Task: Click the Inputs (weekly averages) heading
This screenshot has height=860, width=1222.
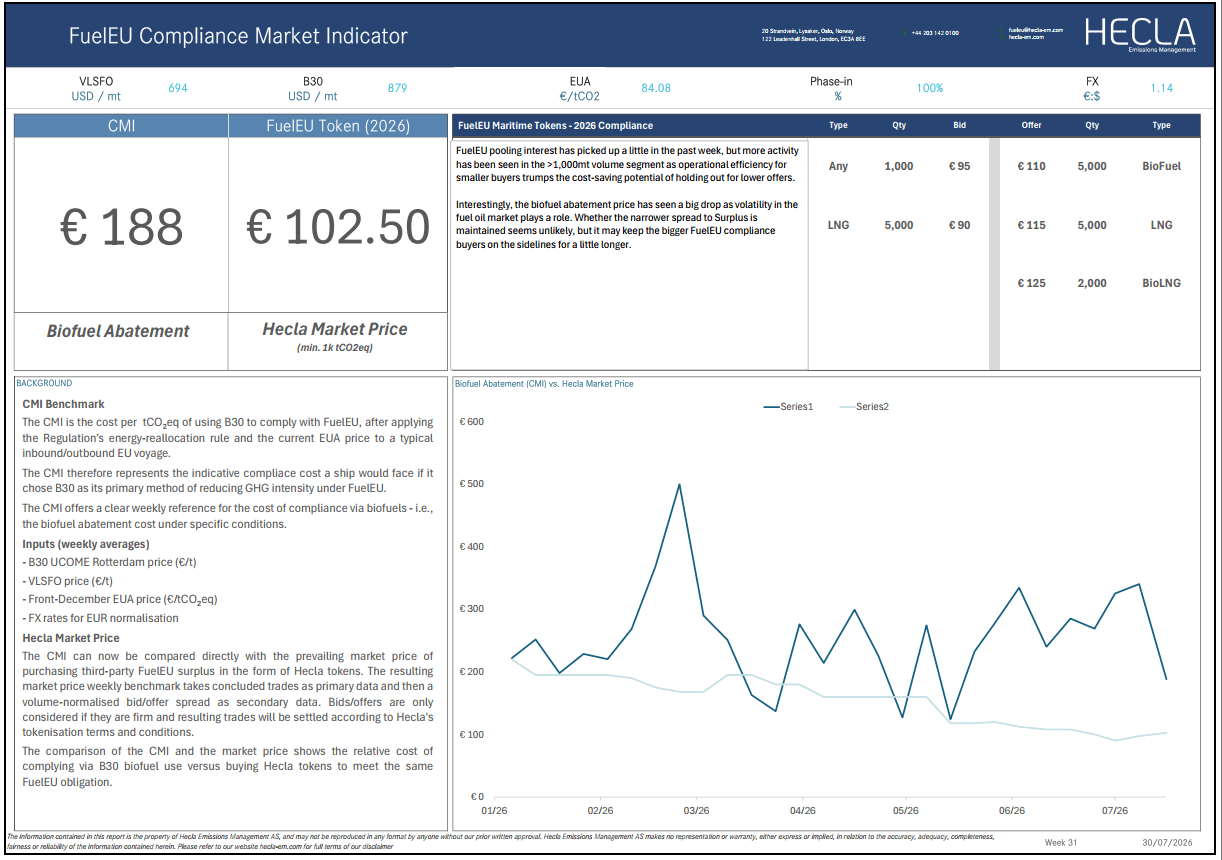Action: coord(86,544)
